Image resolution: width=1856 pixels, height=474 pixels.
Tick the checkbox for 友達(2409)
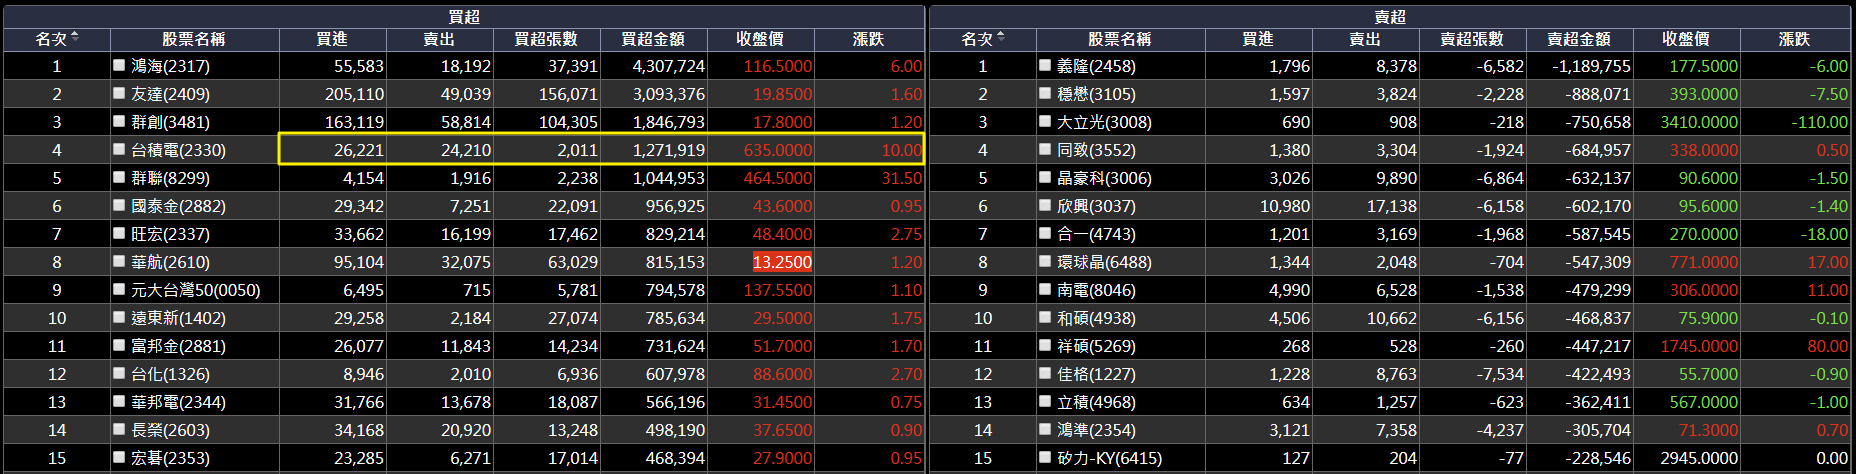(x=119, y=93)
